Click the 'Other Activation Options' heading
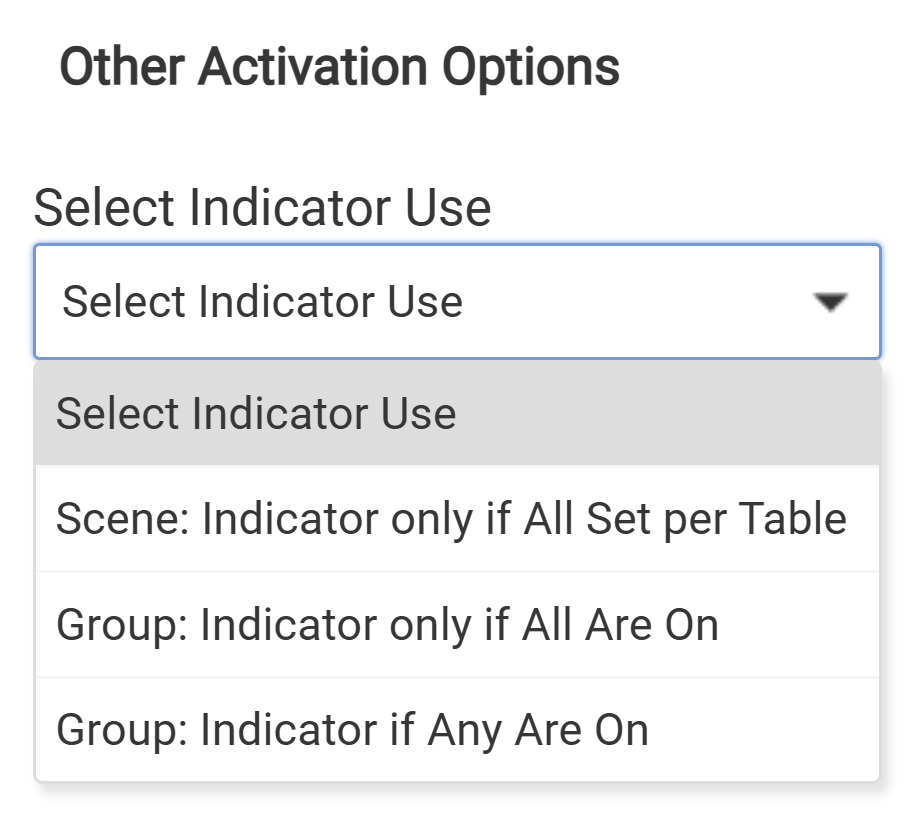 click(339, 67)
